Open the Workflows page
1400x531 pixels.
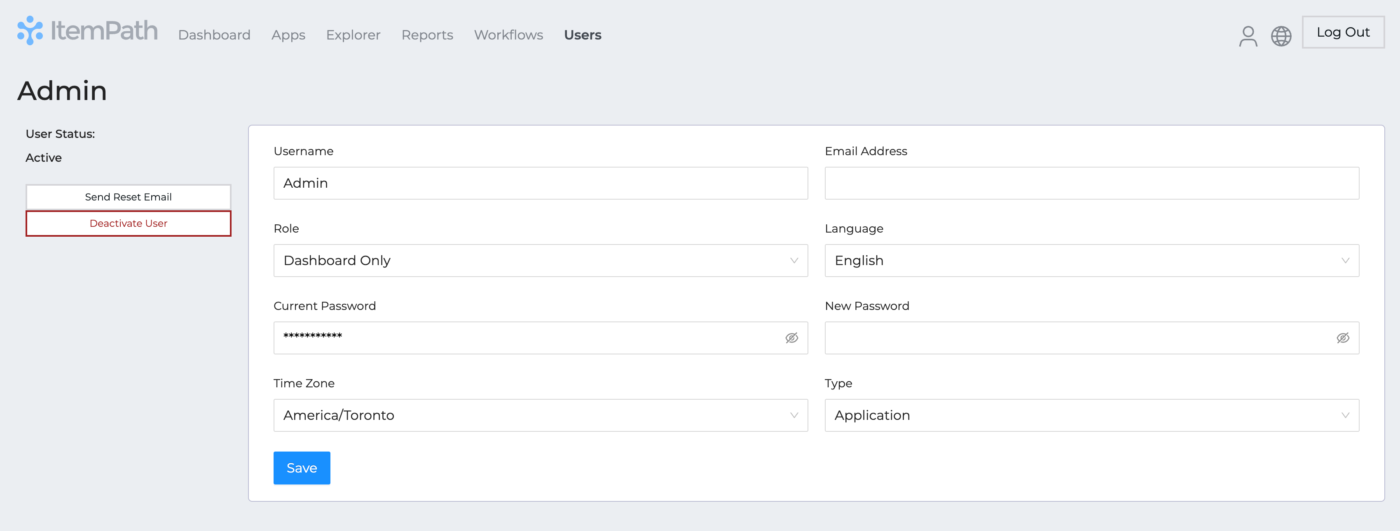point(508,35)
